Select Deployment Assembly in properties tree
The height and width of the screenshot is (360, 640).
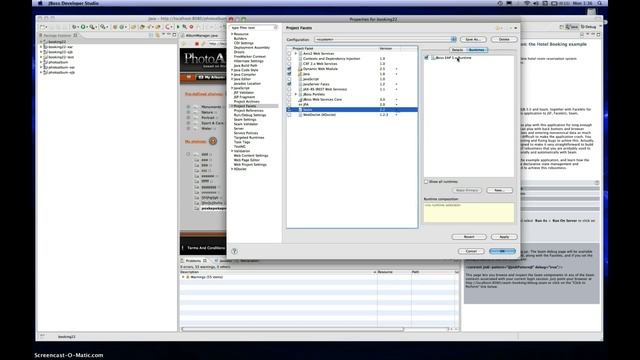click(252, 48)
